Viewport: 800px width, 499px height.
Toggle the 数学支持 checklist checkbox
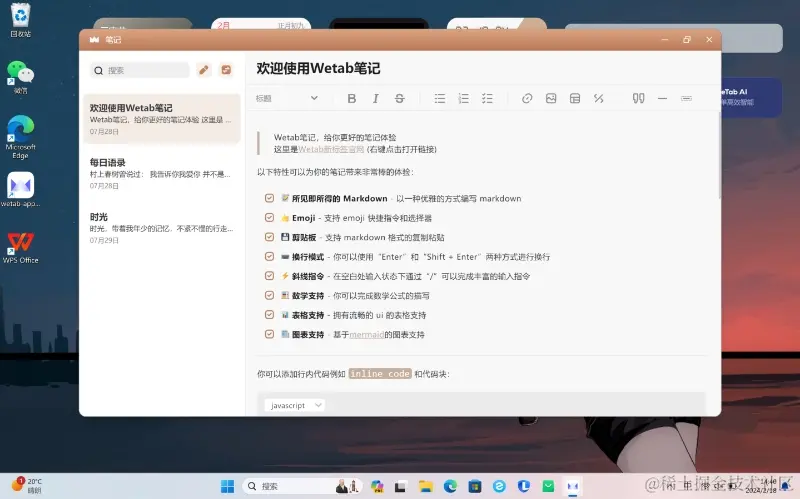point(269,295)
